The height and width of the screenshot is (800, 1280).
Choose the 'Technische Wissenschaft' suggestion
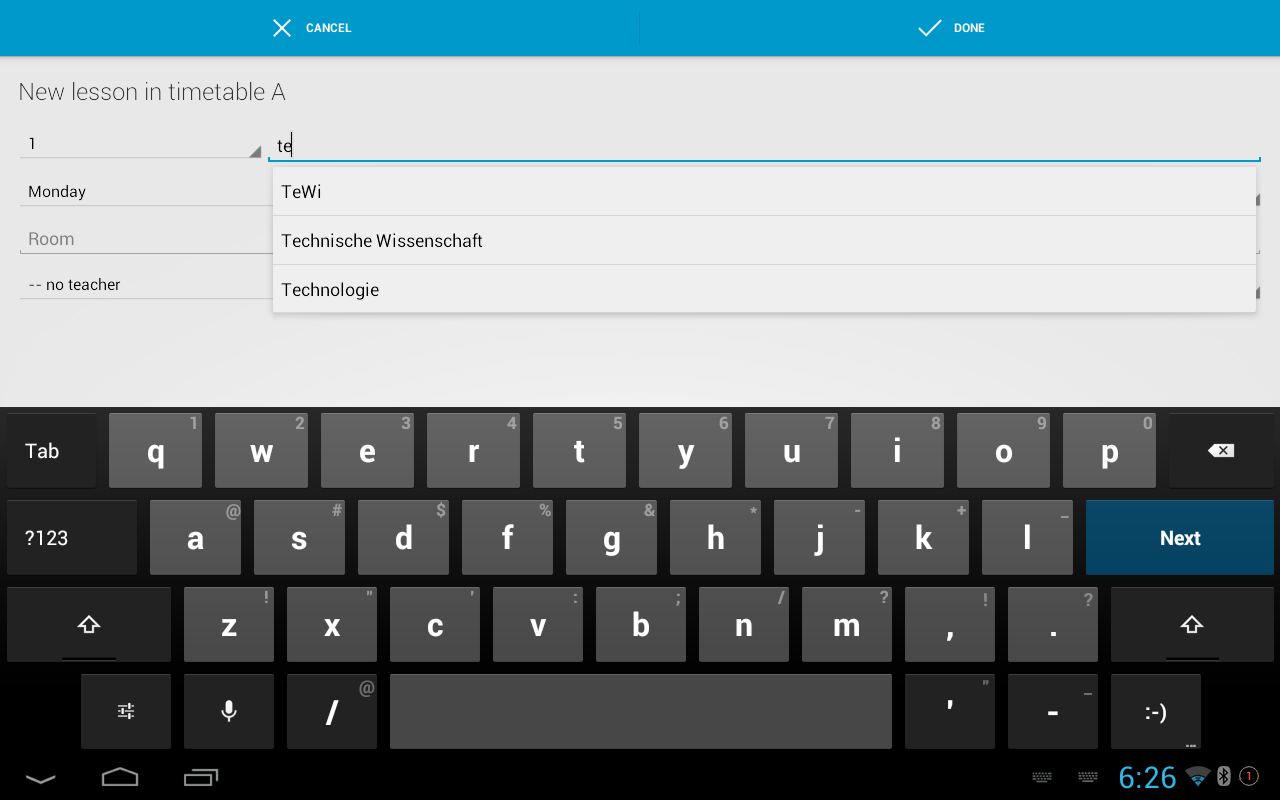pyautogui.click(x=764, y=240)
